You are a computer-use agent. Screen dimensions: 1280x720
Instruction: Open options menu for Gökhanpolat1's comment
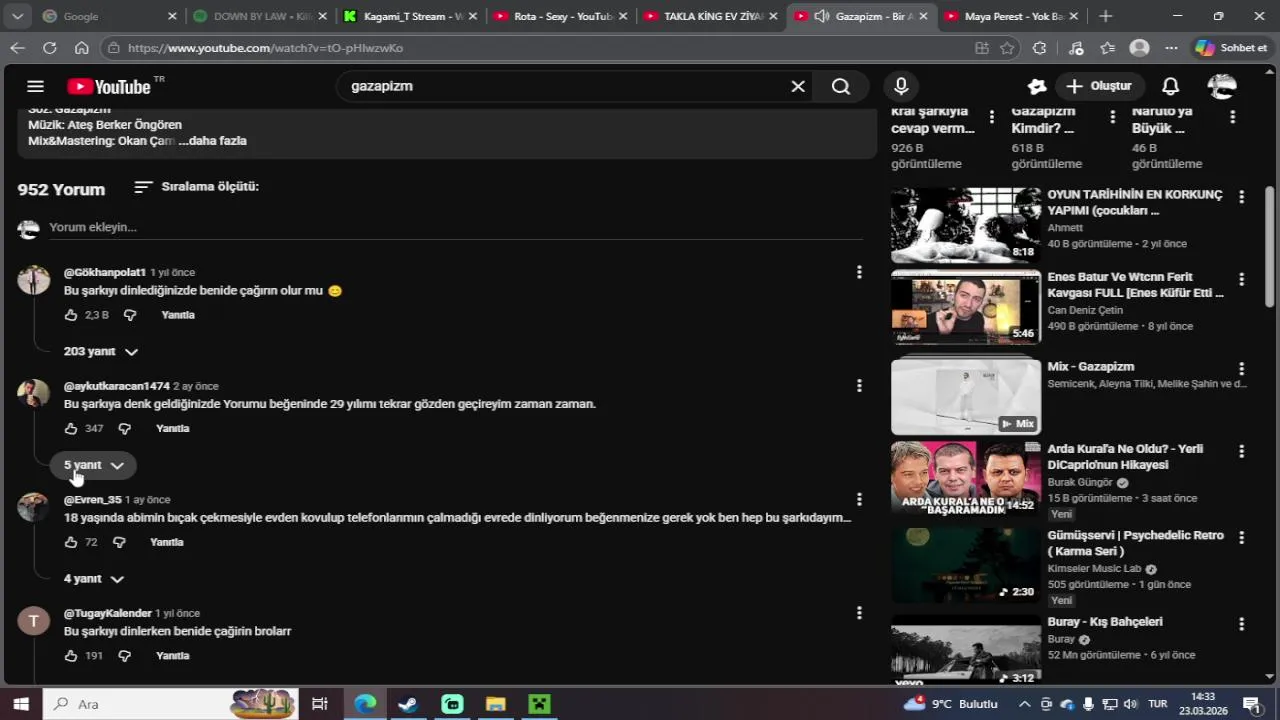[x=859, y=272]
